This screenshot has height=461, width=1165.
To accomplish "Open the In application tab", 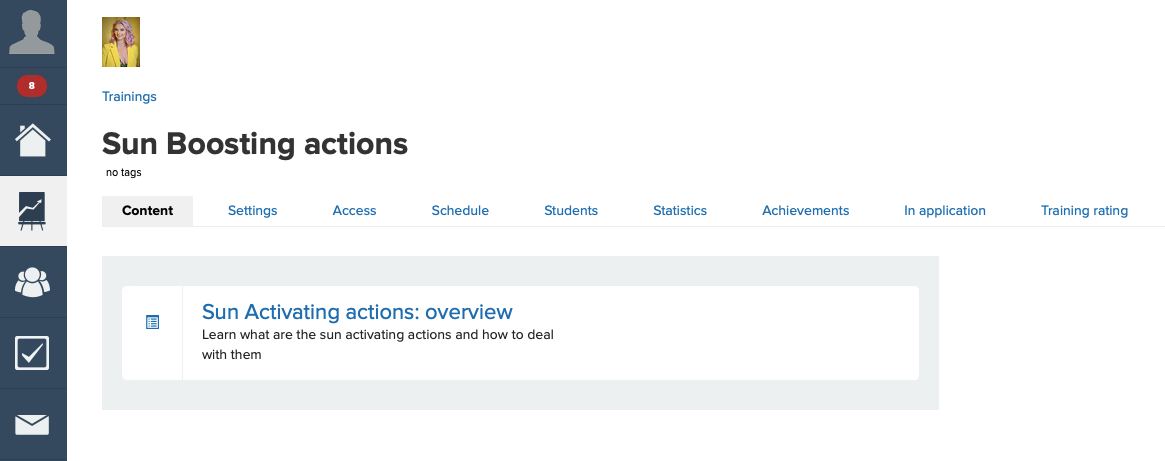I will (x=945, y=211).
